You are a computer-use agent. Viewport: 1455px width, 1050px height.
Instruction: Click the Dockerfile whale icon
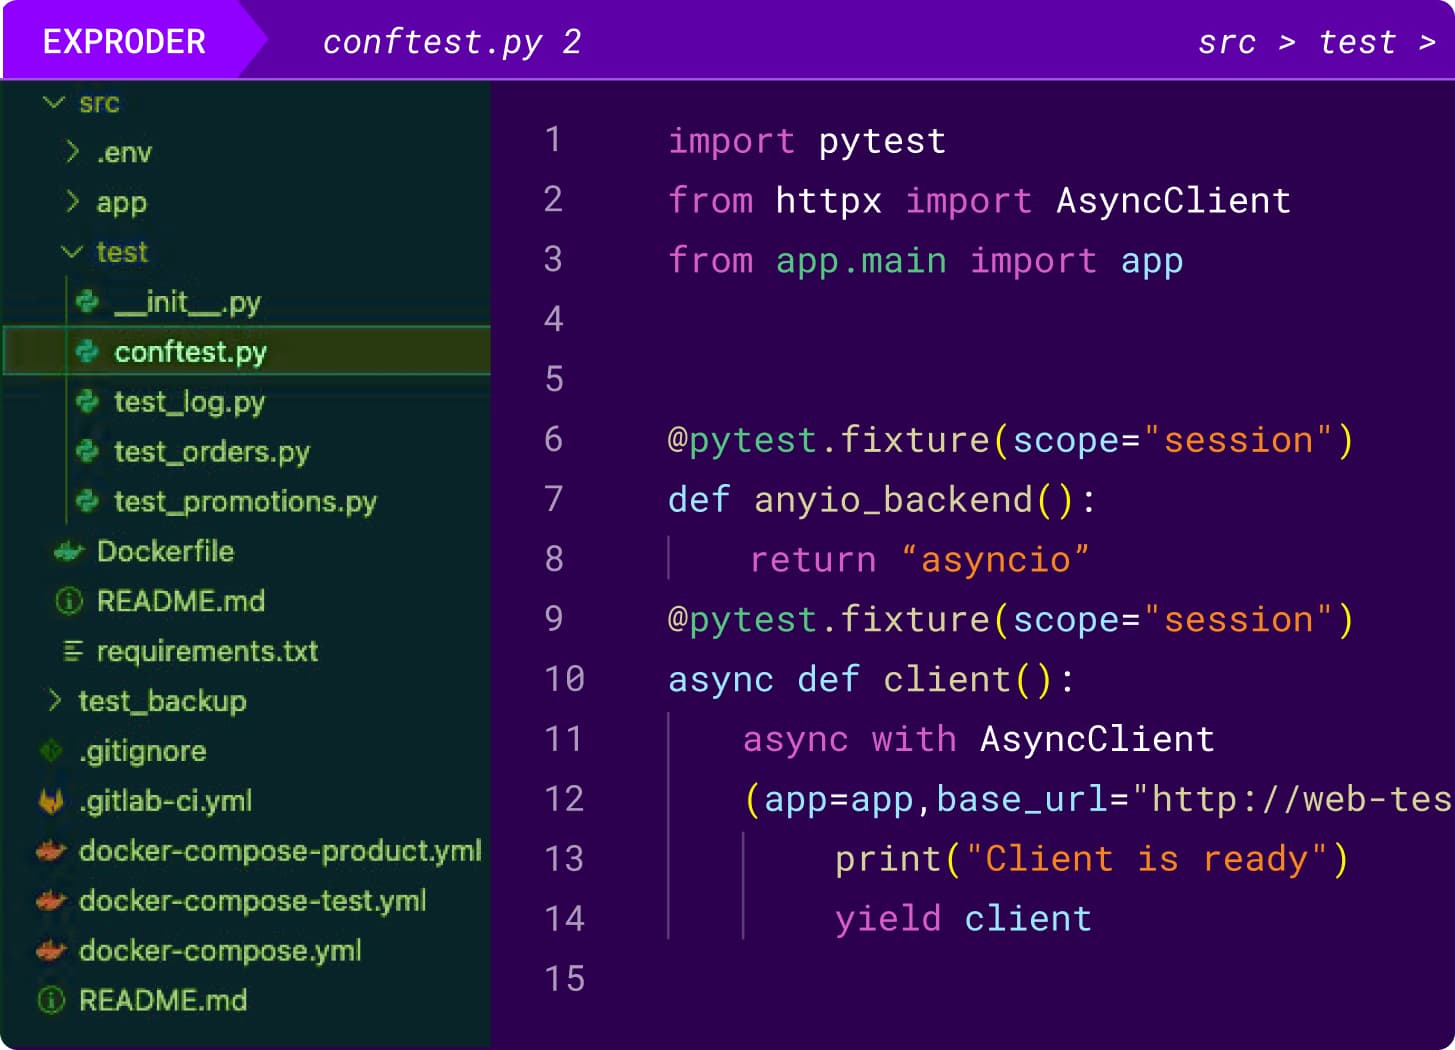[69, 551]
